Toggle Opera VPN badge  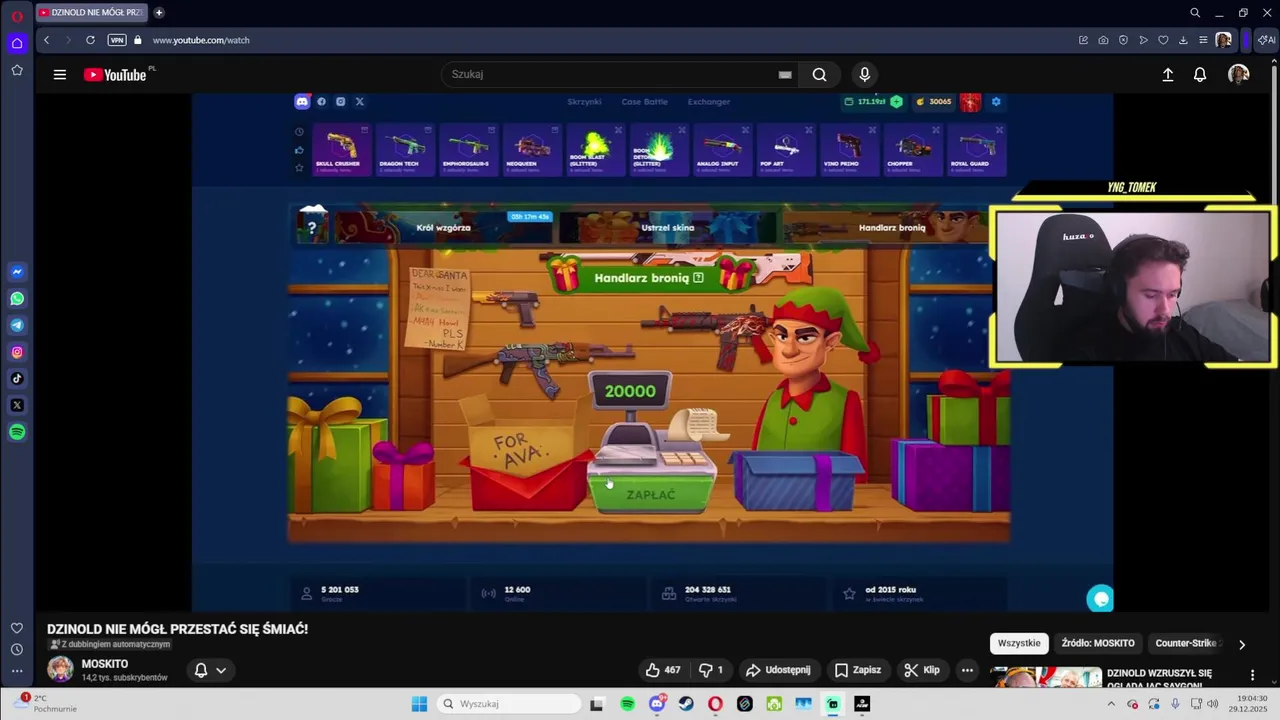tap(117, 40)
